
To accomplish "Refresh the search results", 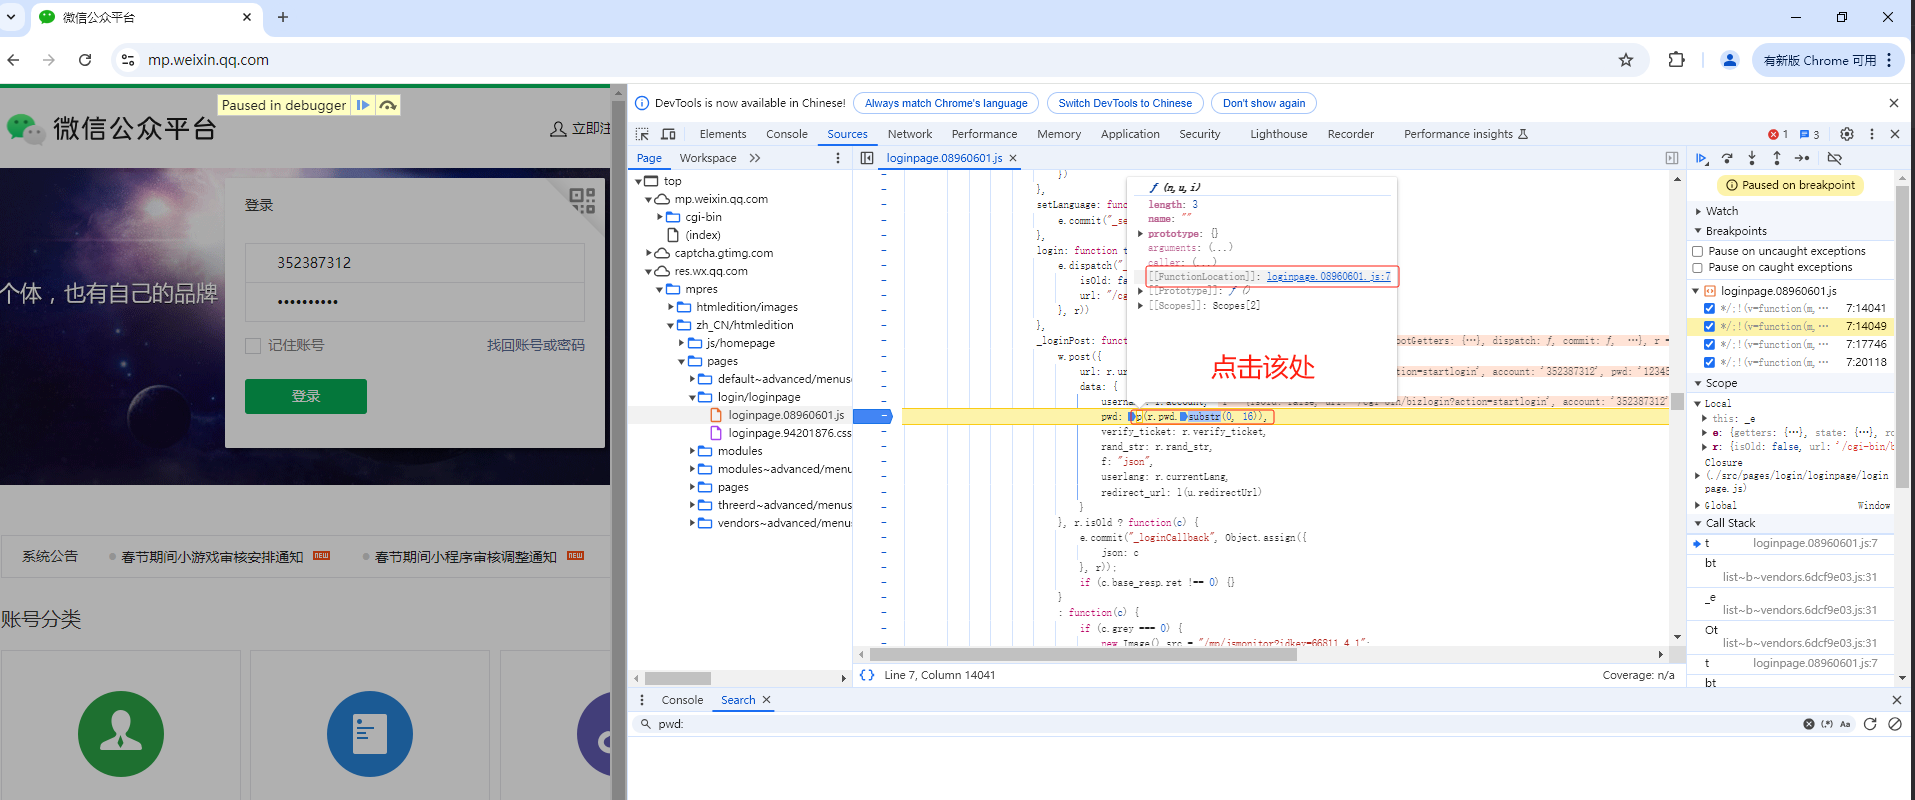I will (x=1870, y=724).
